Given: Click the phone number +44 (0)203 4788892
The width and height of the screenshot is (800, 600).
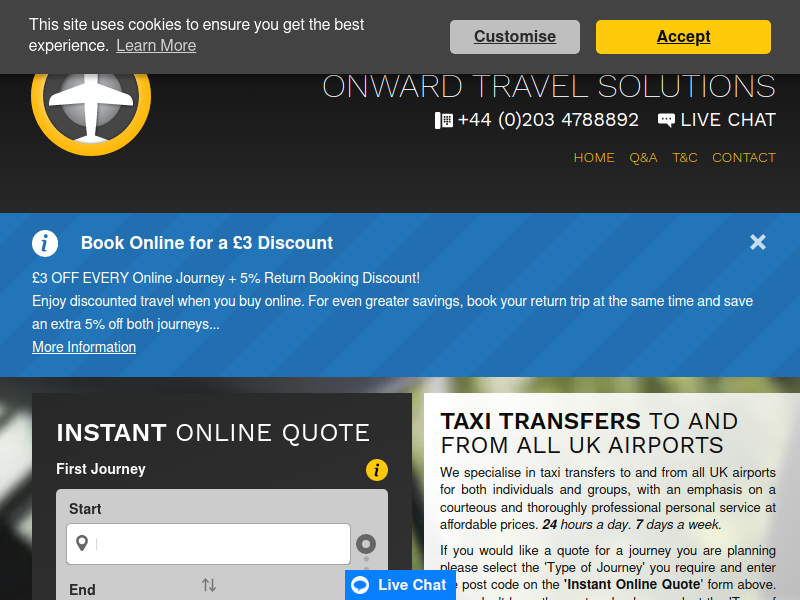Looking at the screenshot, I should tap(548, 120).
